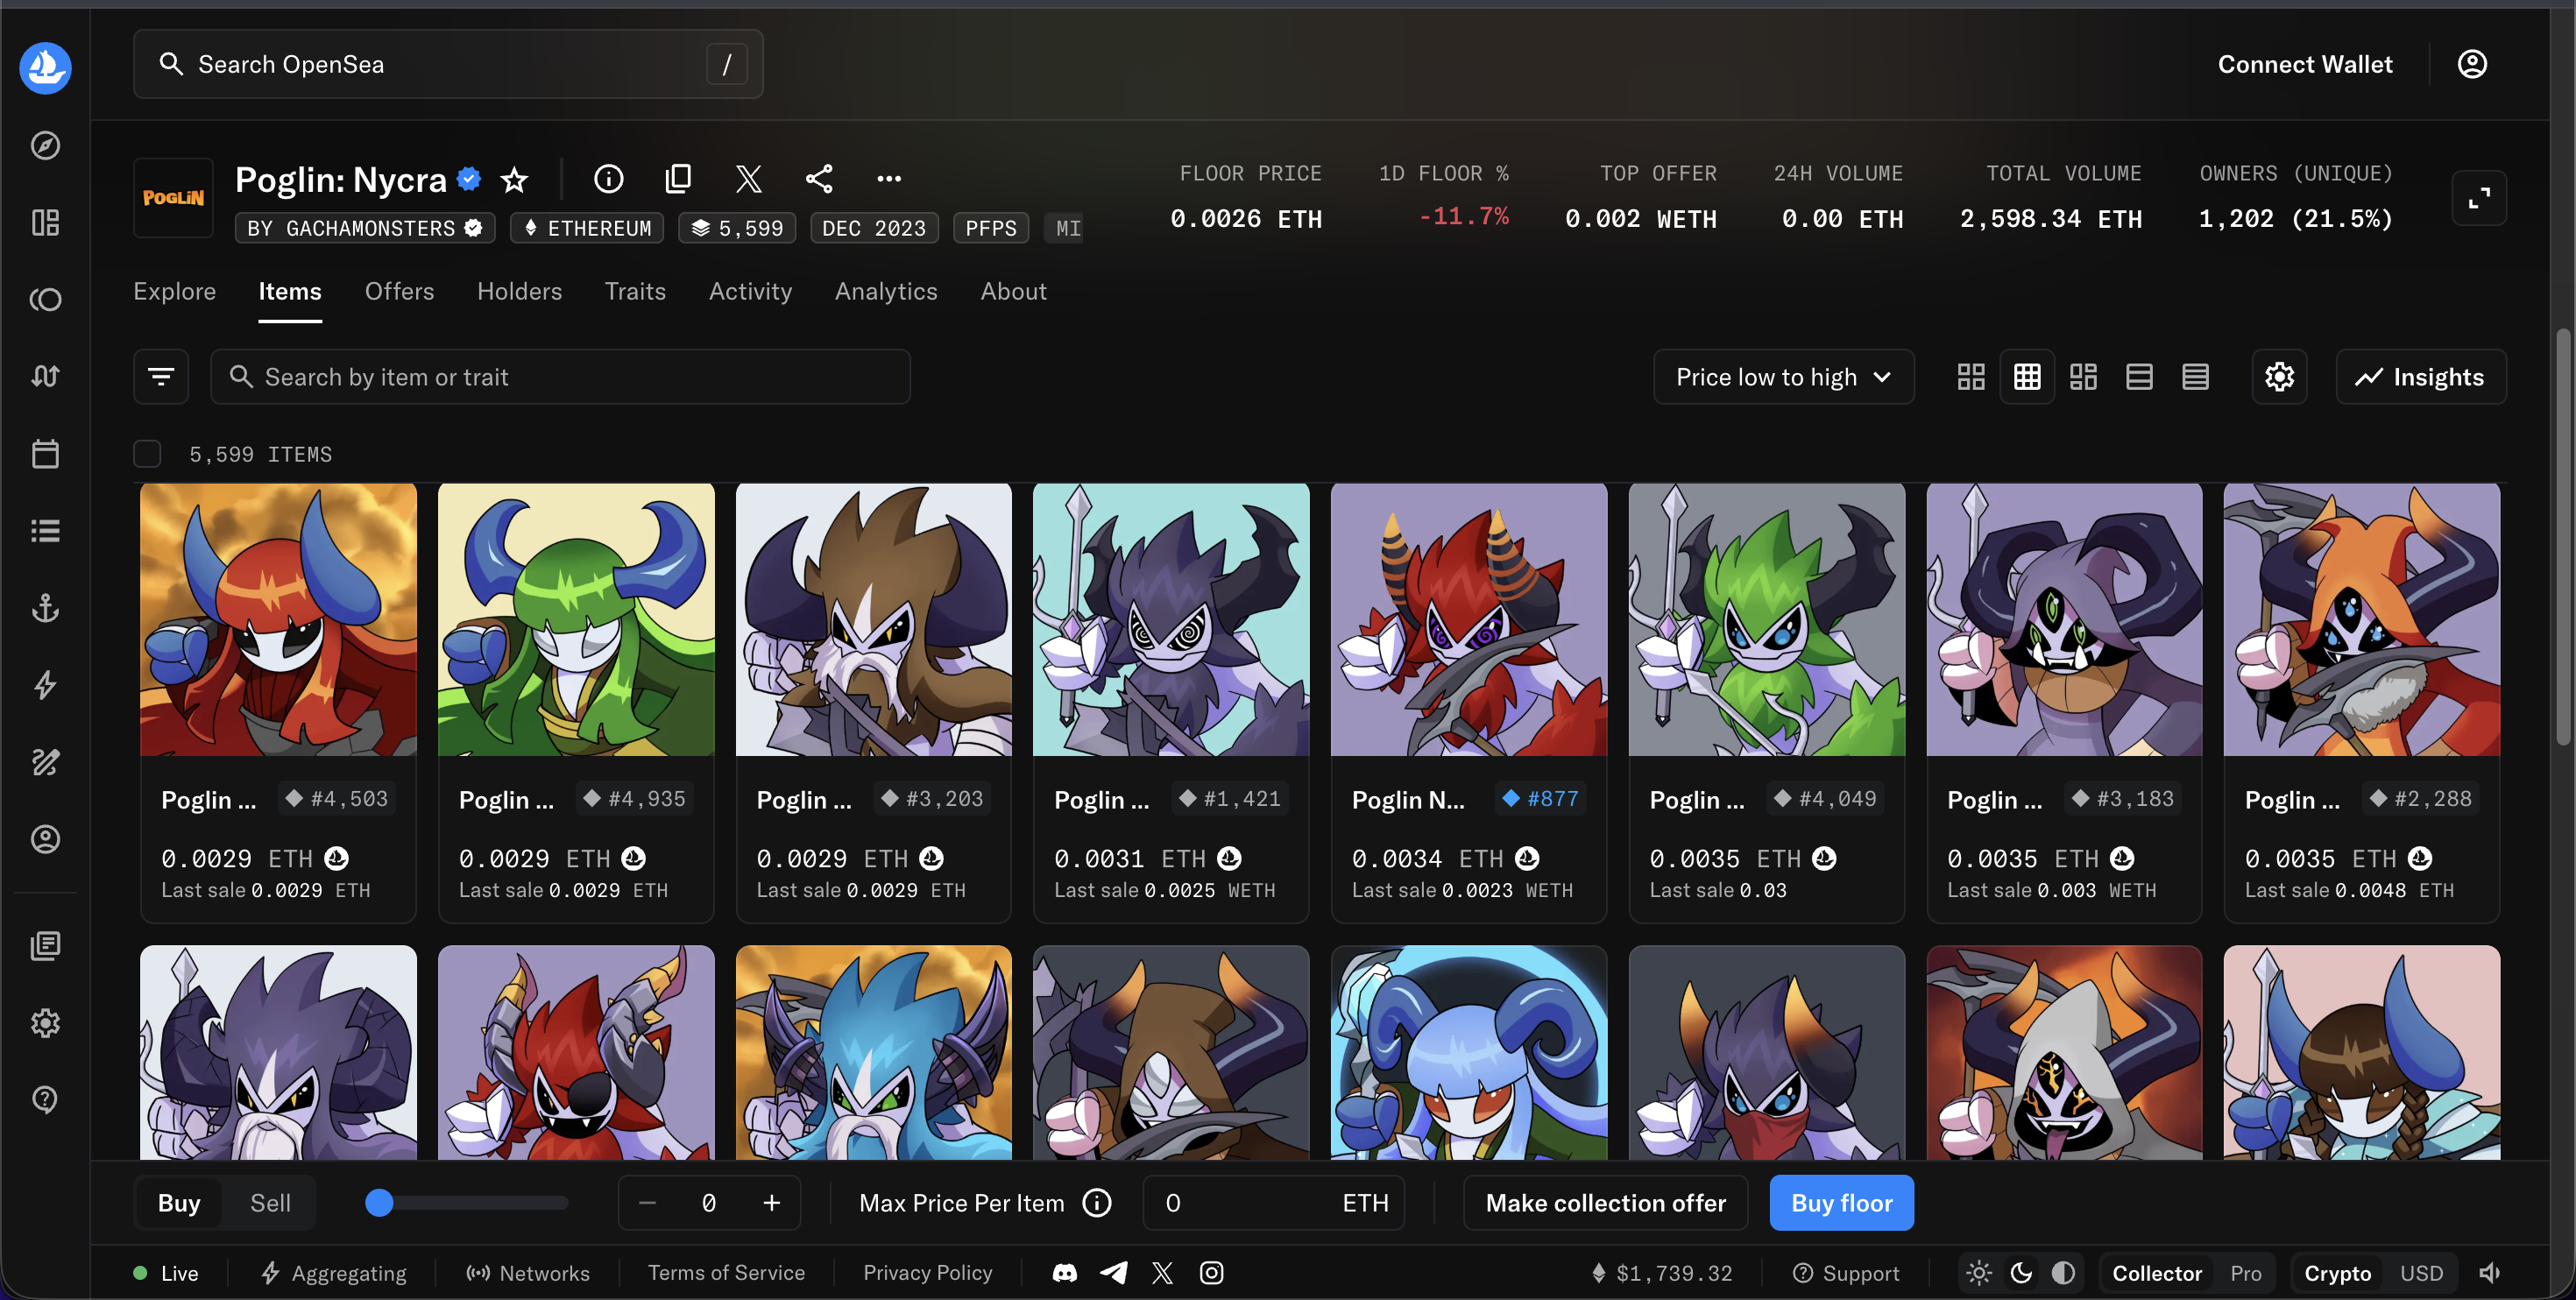Decrease the item quantity with the minus button
This screenshot has width=2576, height=1300.
(647, 1203)
